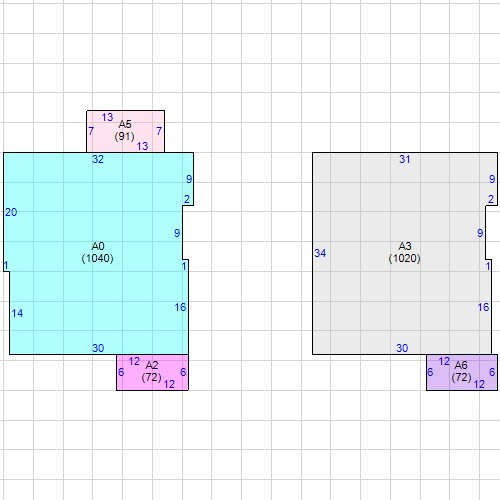
Task: Click the 7 dimension on A5's left side
Action: [91, 131]
